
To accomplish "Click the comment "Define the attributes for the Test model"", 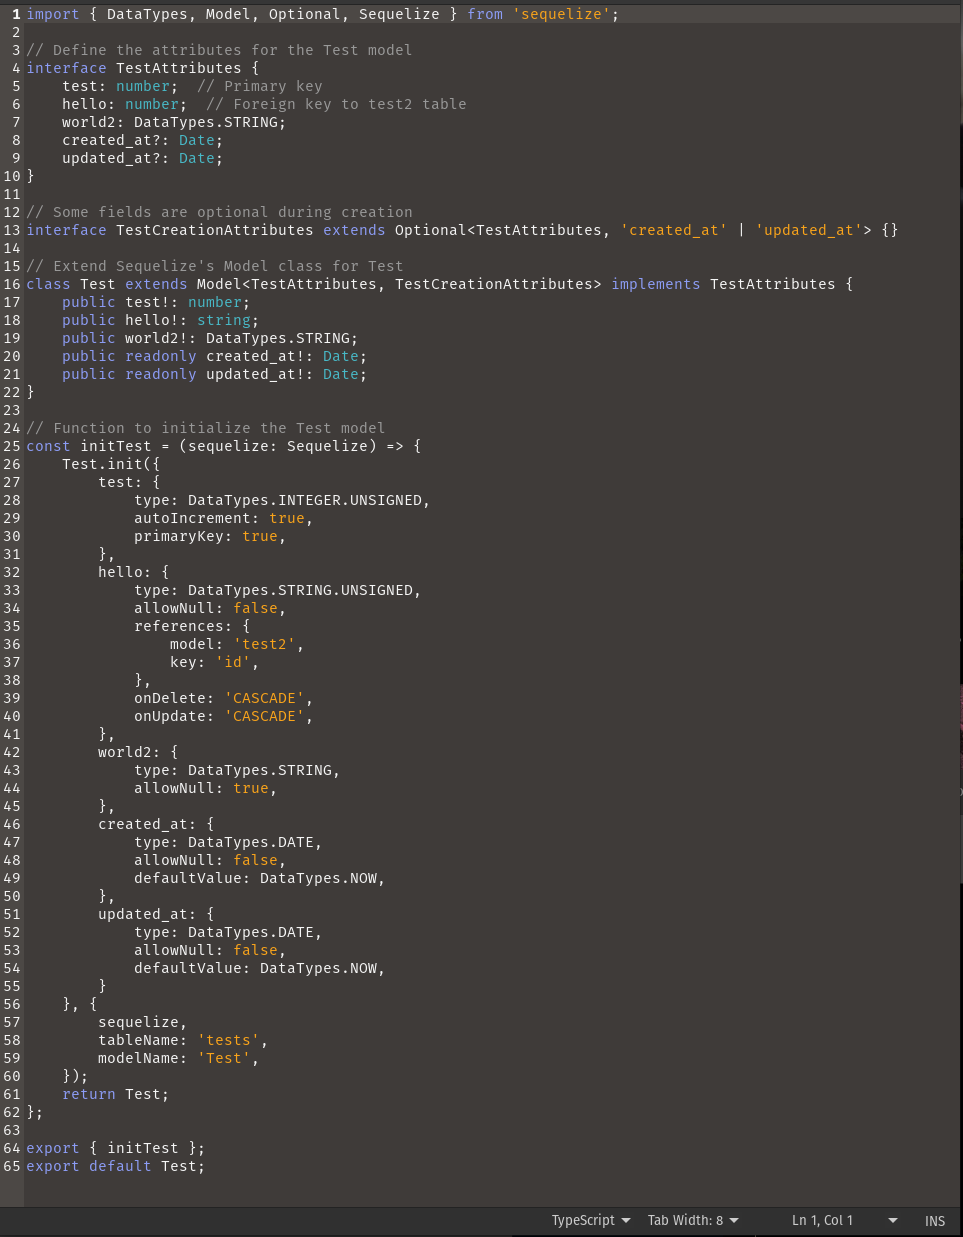I will click(219, 50).
